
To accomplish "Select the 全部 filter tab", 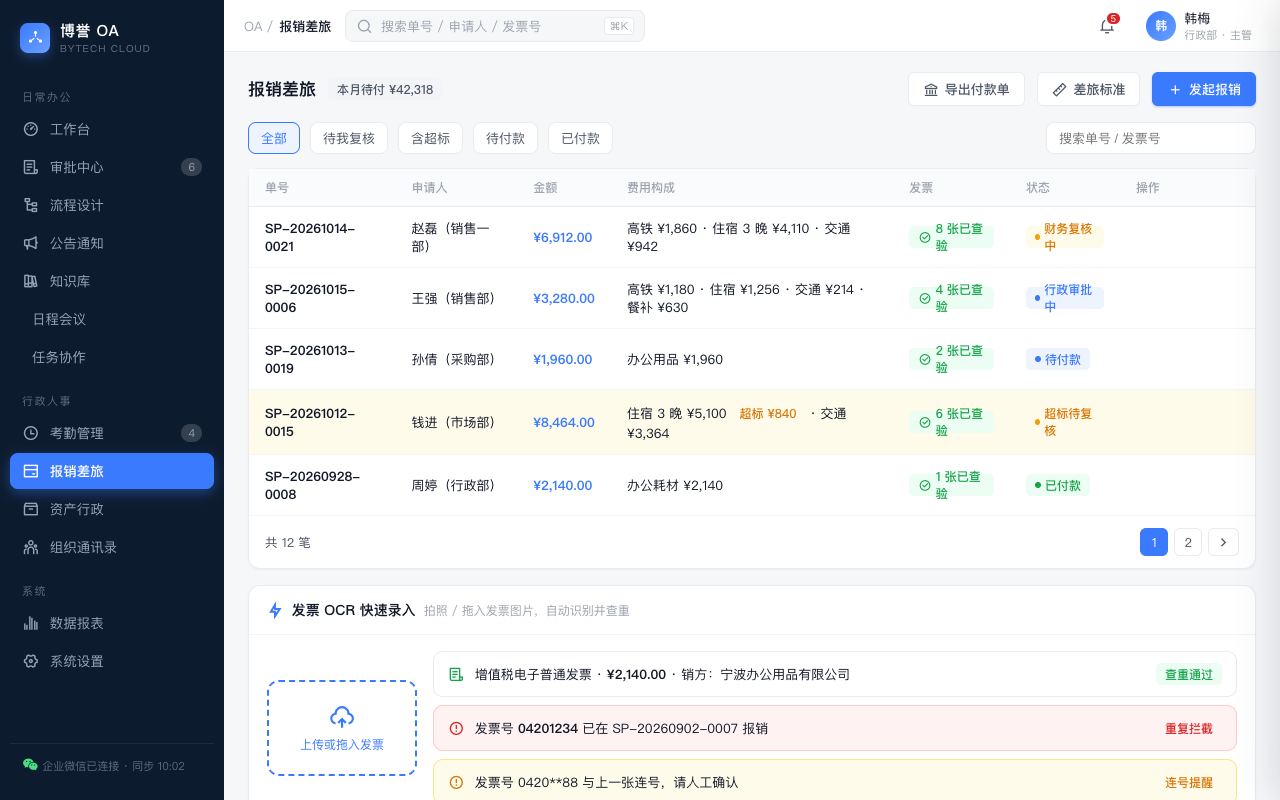I will coord(274,138).
